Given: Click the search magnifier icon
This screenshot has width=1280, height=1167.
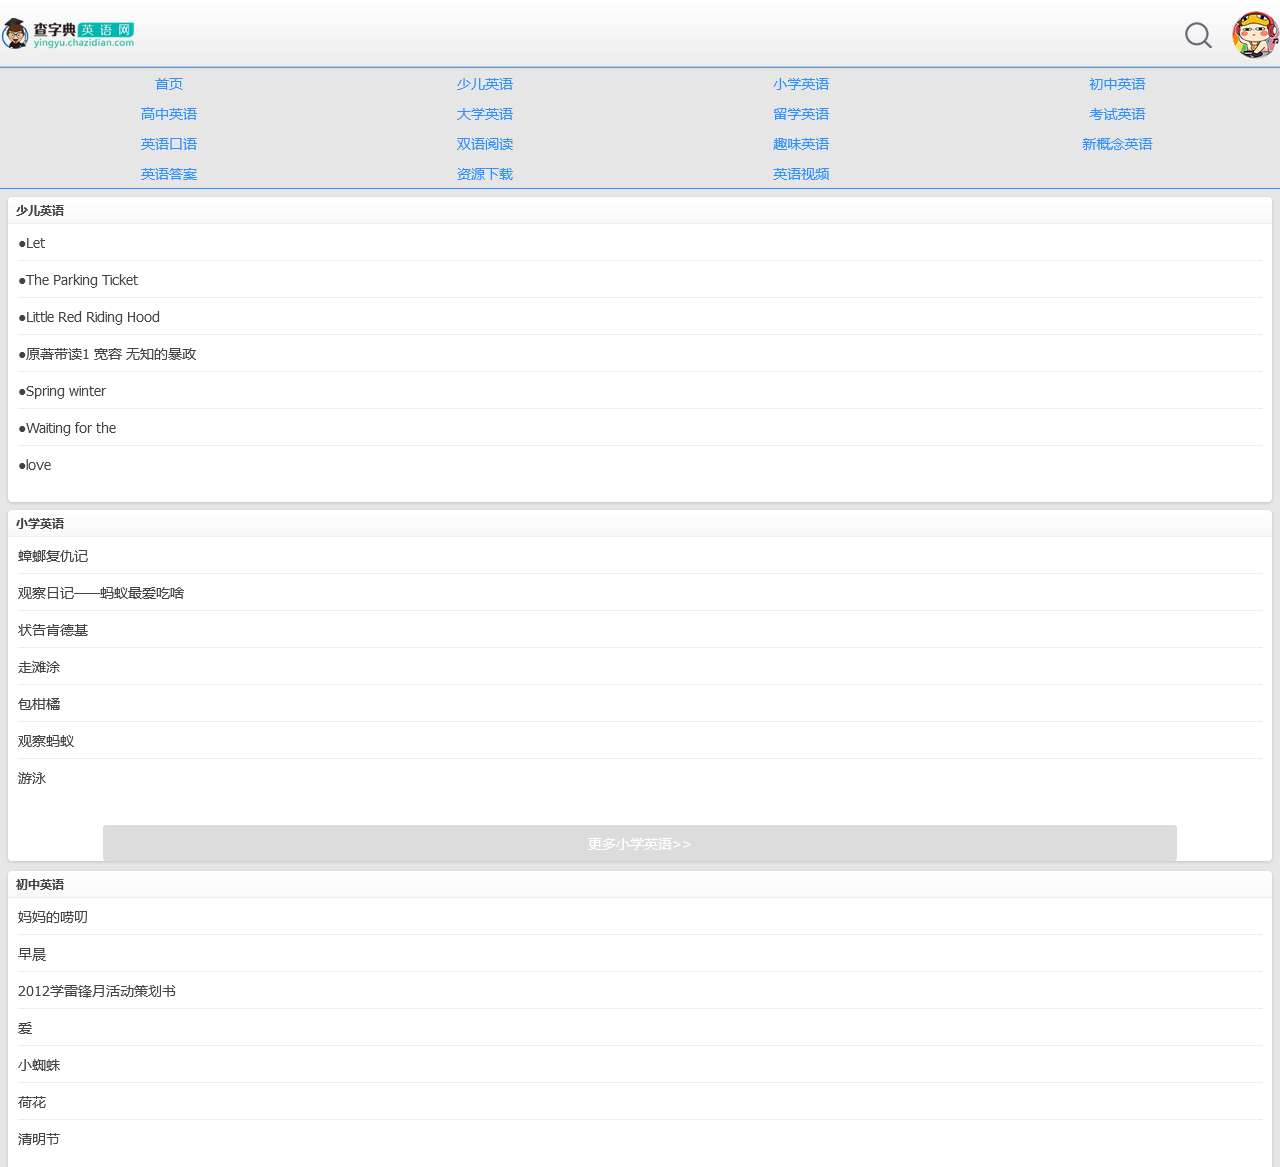Looking at the screenshot, I should pyautogui.click(x=1197, y=36).
